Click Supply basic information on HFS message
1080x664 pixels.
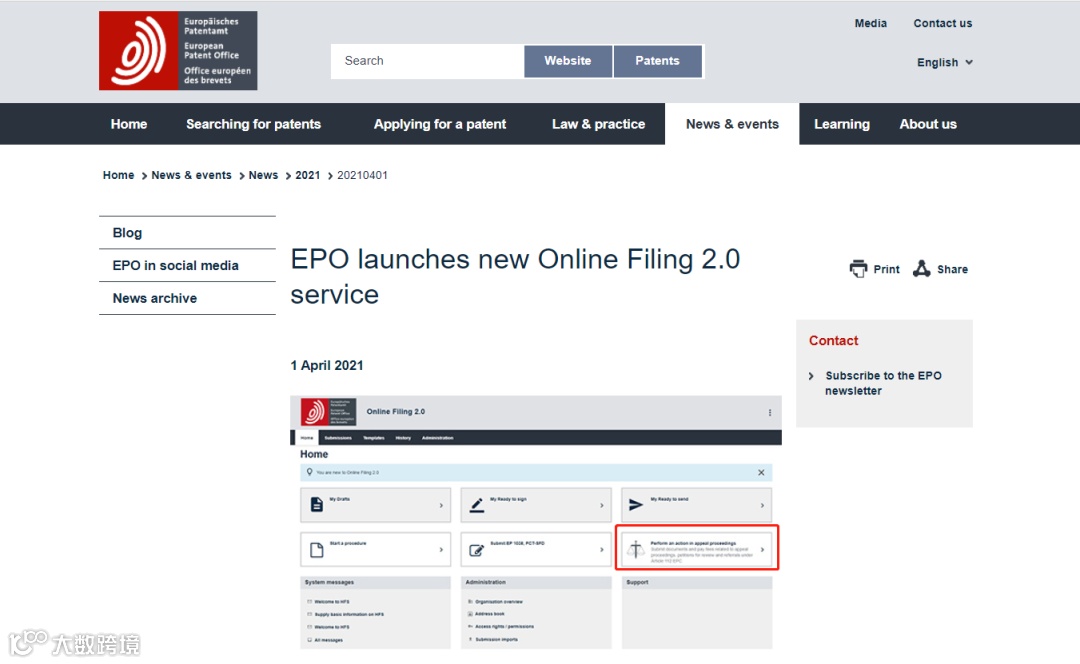click(349, 614)
